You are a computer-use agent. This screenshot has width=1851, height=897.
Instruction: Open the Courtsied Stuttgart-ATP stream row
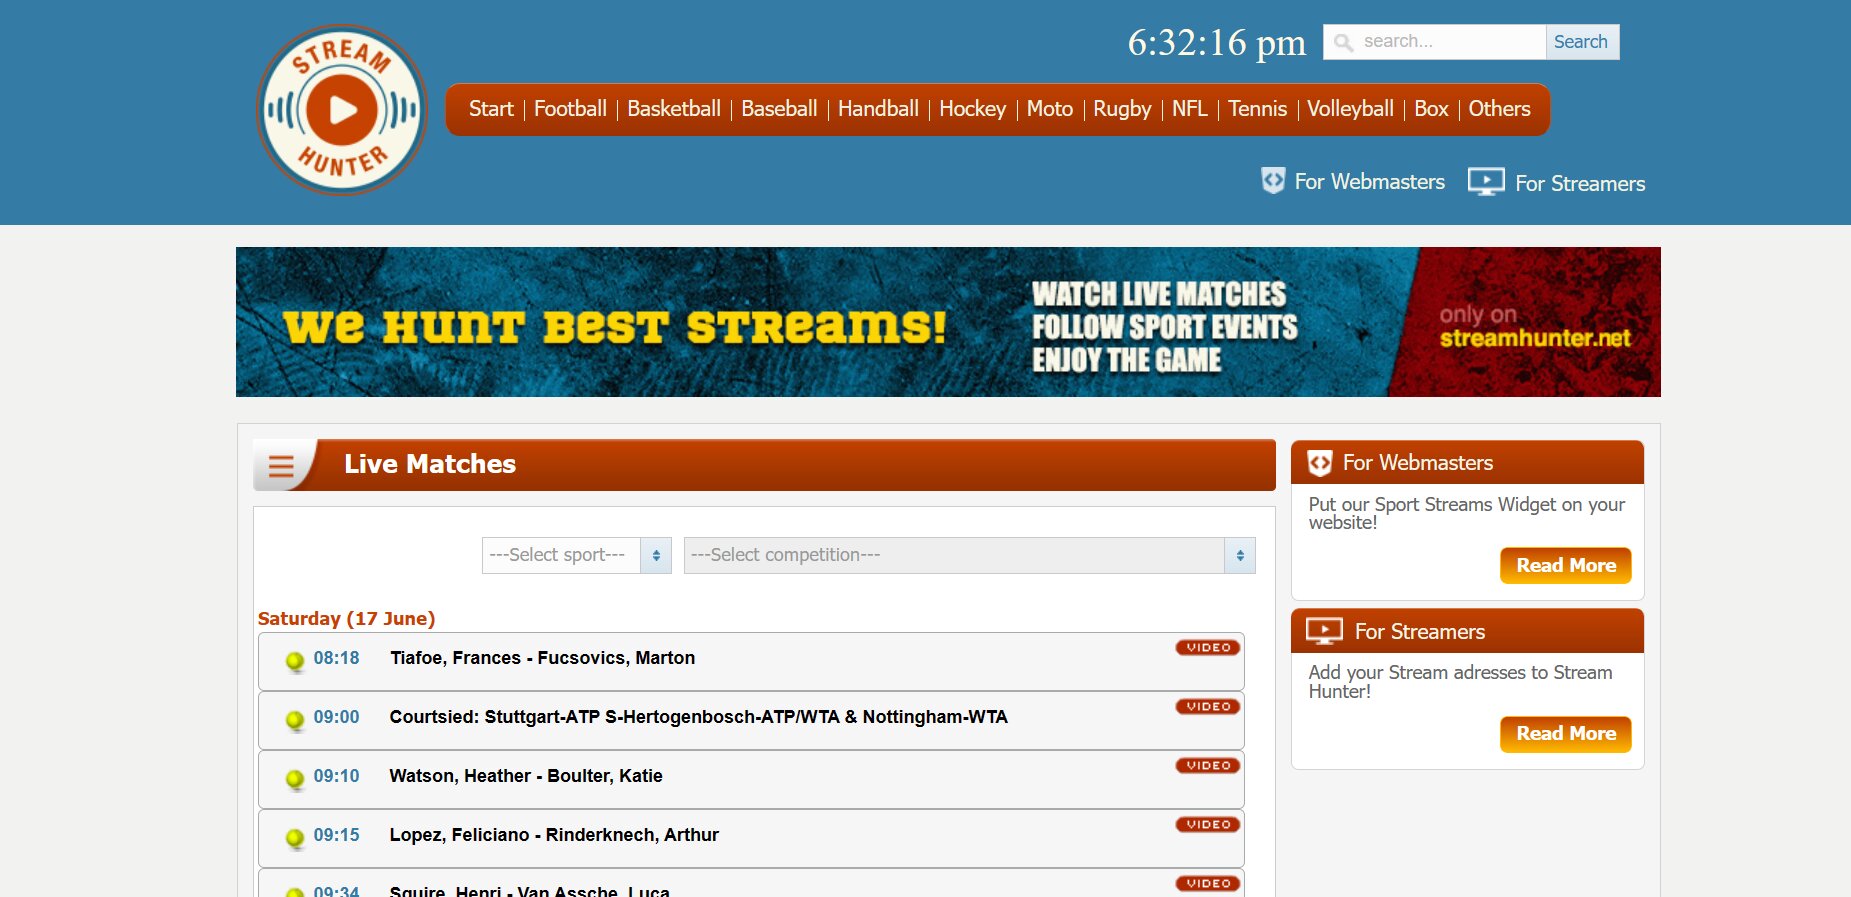(751, 720)
